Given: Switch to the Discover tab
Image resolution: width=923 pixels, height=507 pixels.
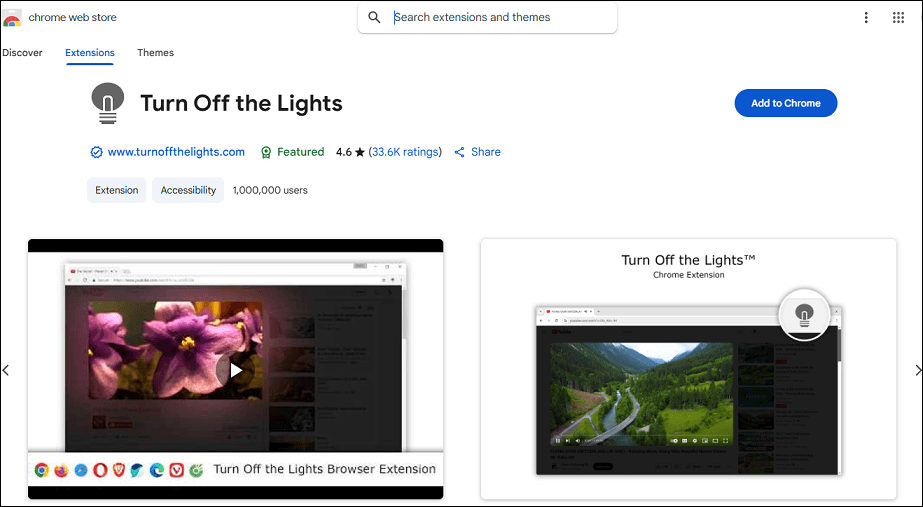Looking at the screenshot, I should (22, 52).
